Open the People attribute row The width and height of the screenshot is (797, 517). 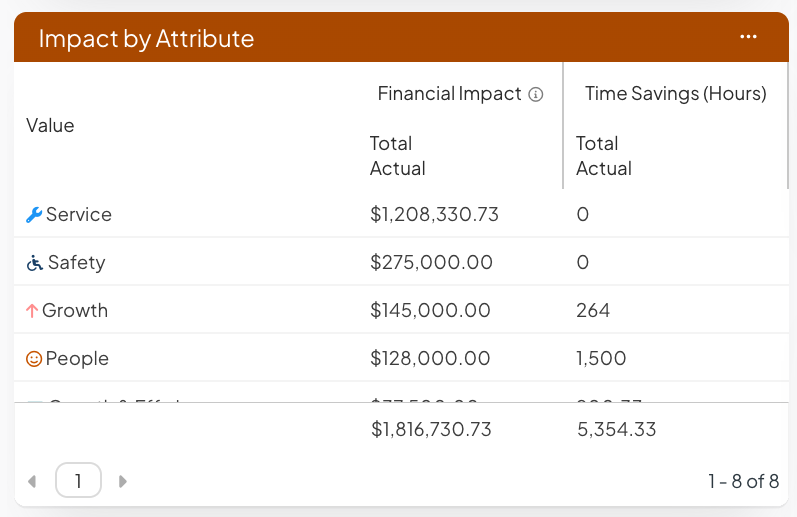tap(77, 359)
